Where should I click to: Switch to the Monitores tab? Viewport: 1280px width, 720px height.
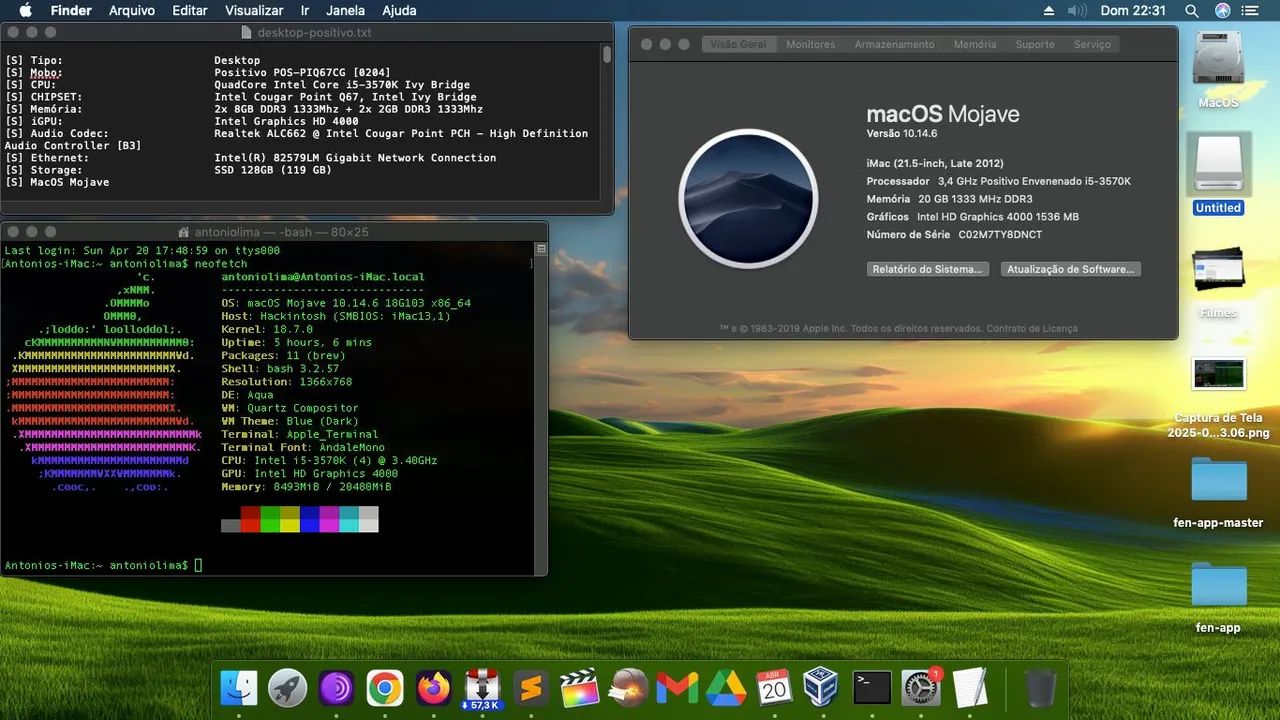pyautogui.click(x=810, y=44)
